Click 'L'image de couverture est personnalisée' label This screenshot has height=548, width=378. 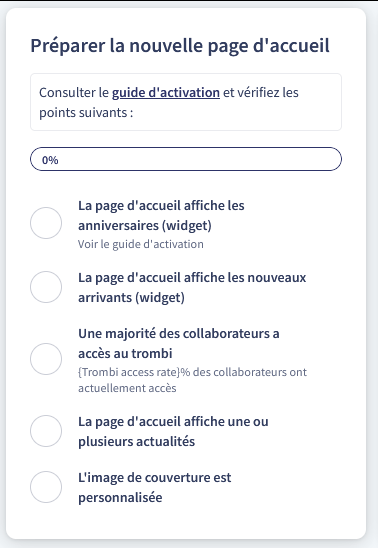(155, 487)
